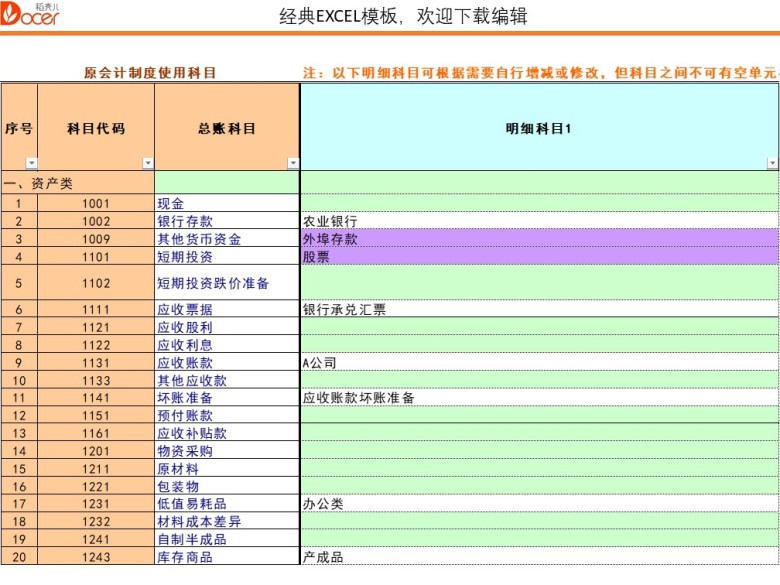The height and width of the screenshot is (585, 780).
Task: Click the account code cell 1001
Action: (96, 203)
